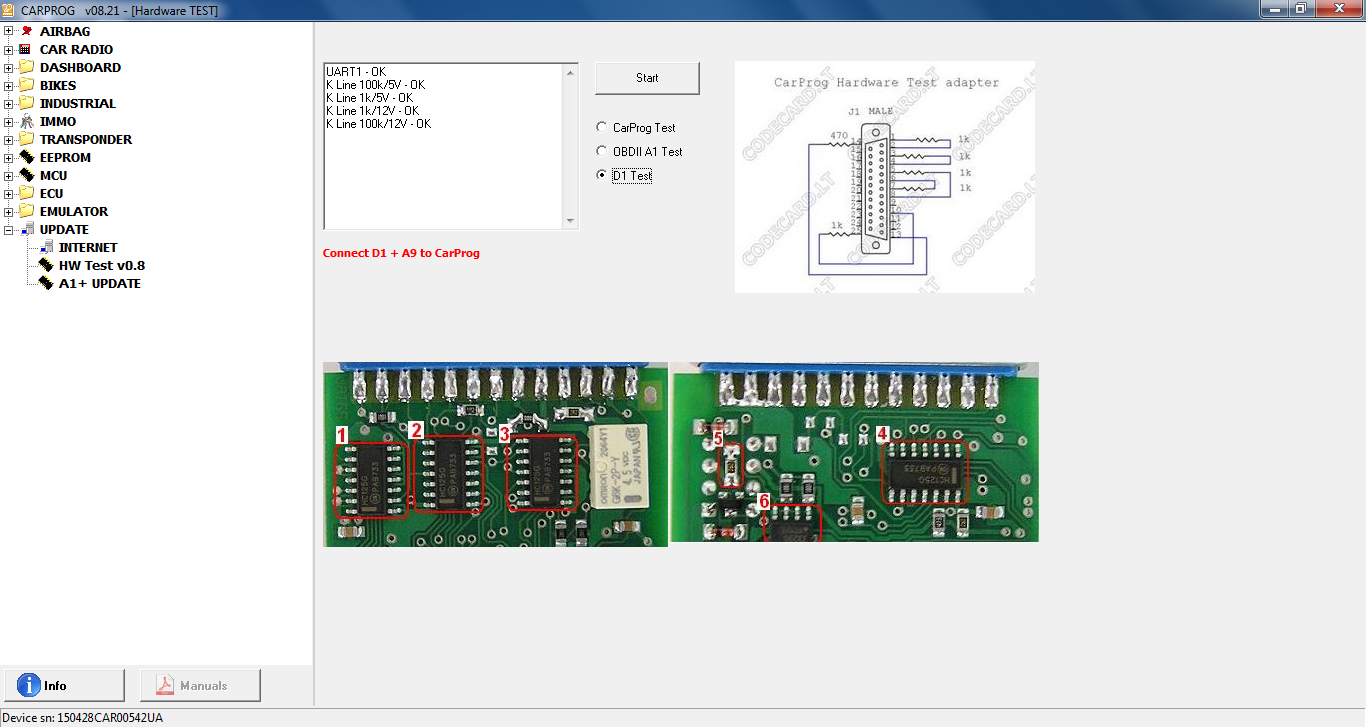Click the results list scroll down arrow
The height and width of the screenshot is (728, 1366).
(x=570, y=221)
